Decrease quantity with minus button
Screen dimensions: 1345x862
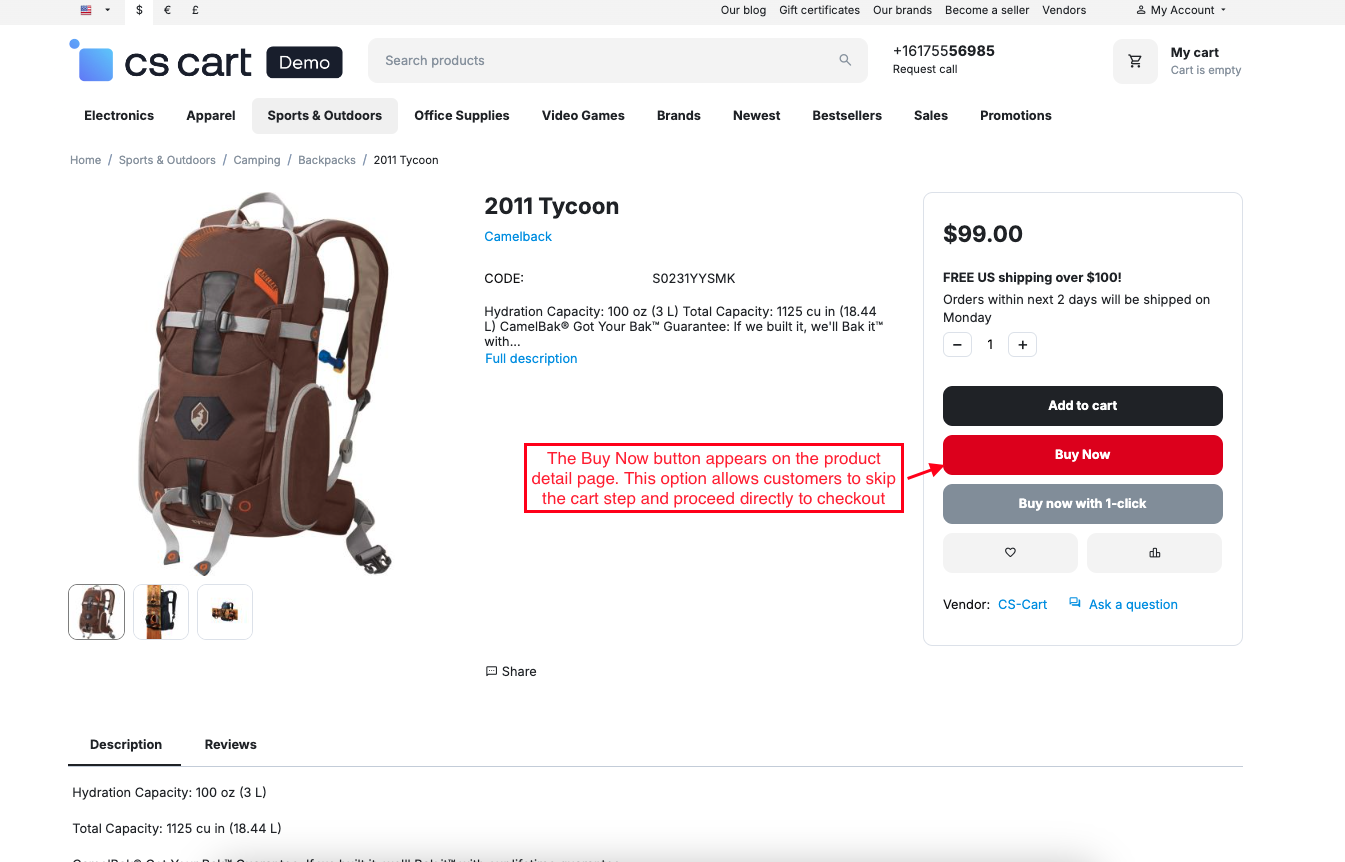coord(957,345)
